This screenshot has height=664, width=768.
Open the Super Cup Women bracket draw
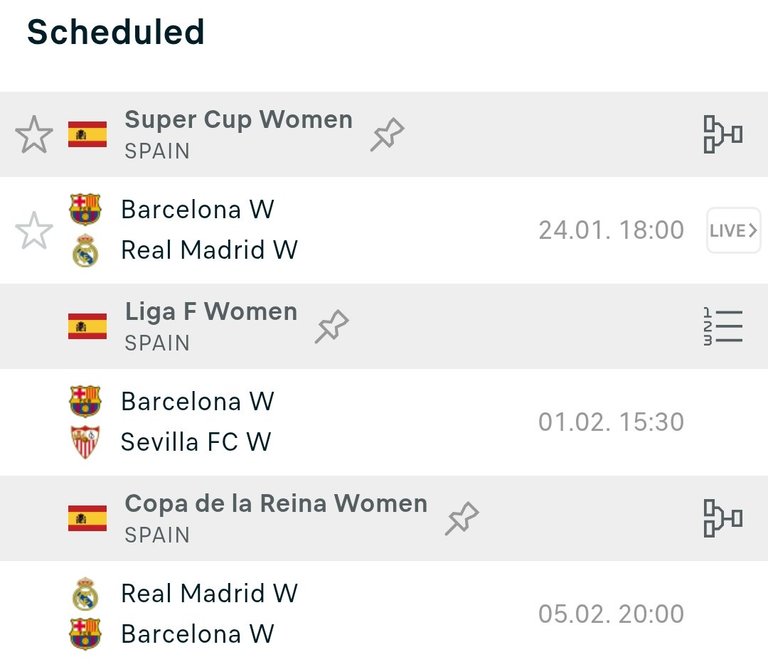[722, 134]
